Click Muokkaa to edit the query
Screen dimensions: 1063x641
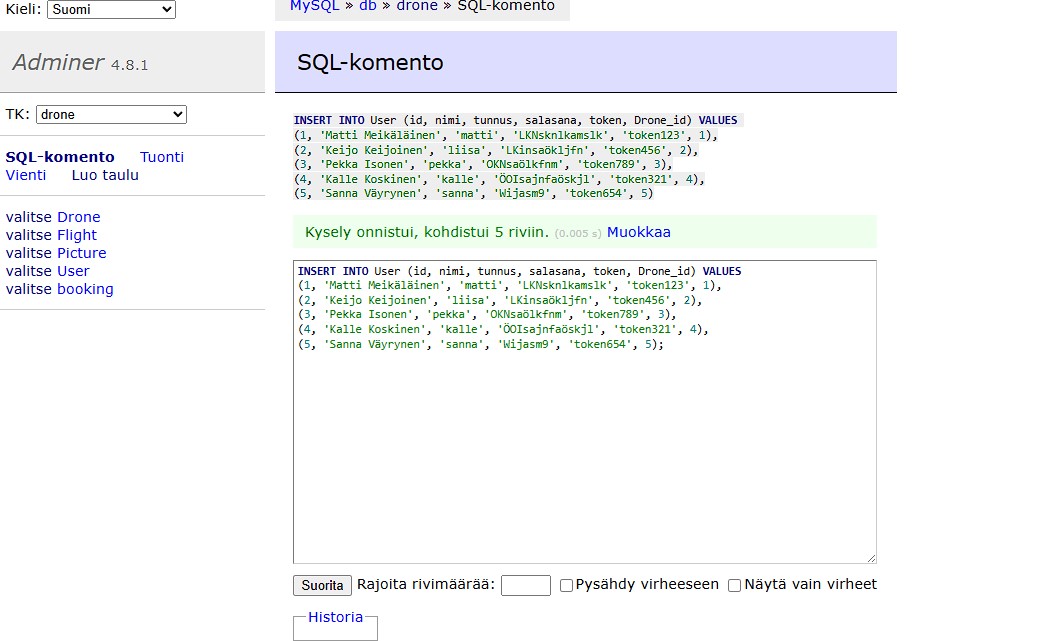click(638, 232)
